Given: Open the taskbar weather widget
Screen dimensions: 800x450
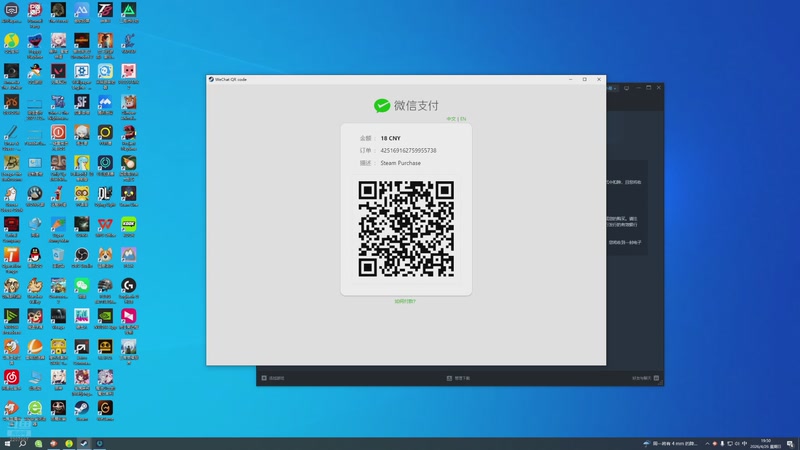Looking at the screenshot, I should [670, 444].
